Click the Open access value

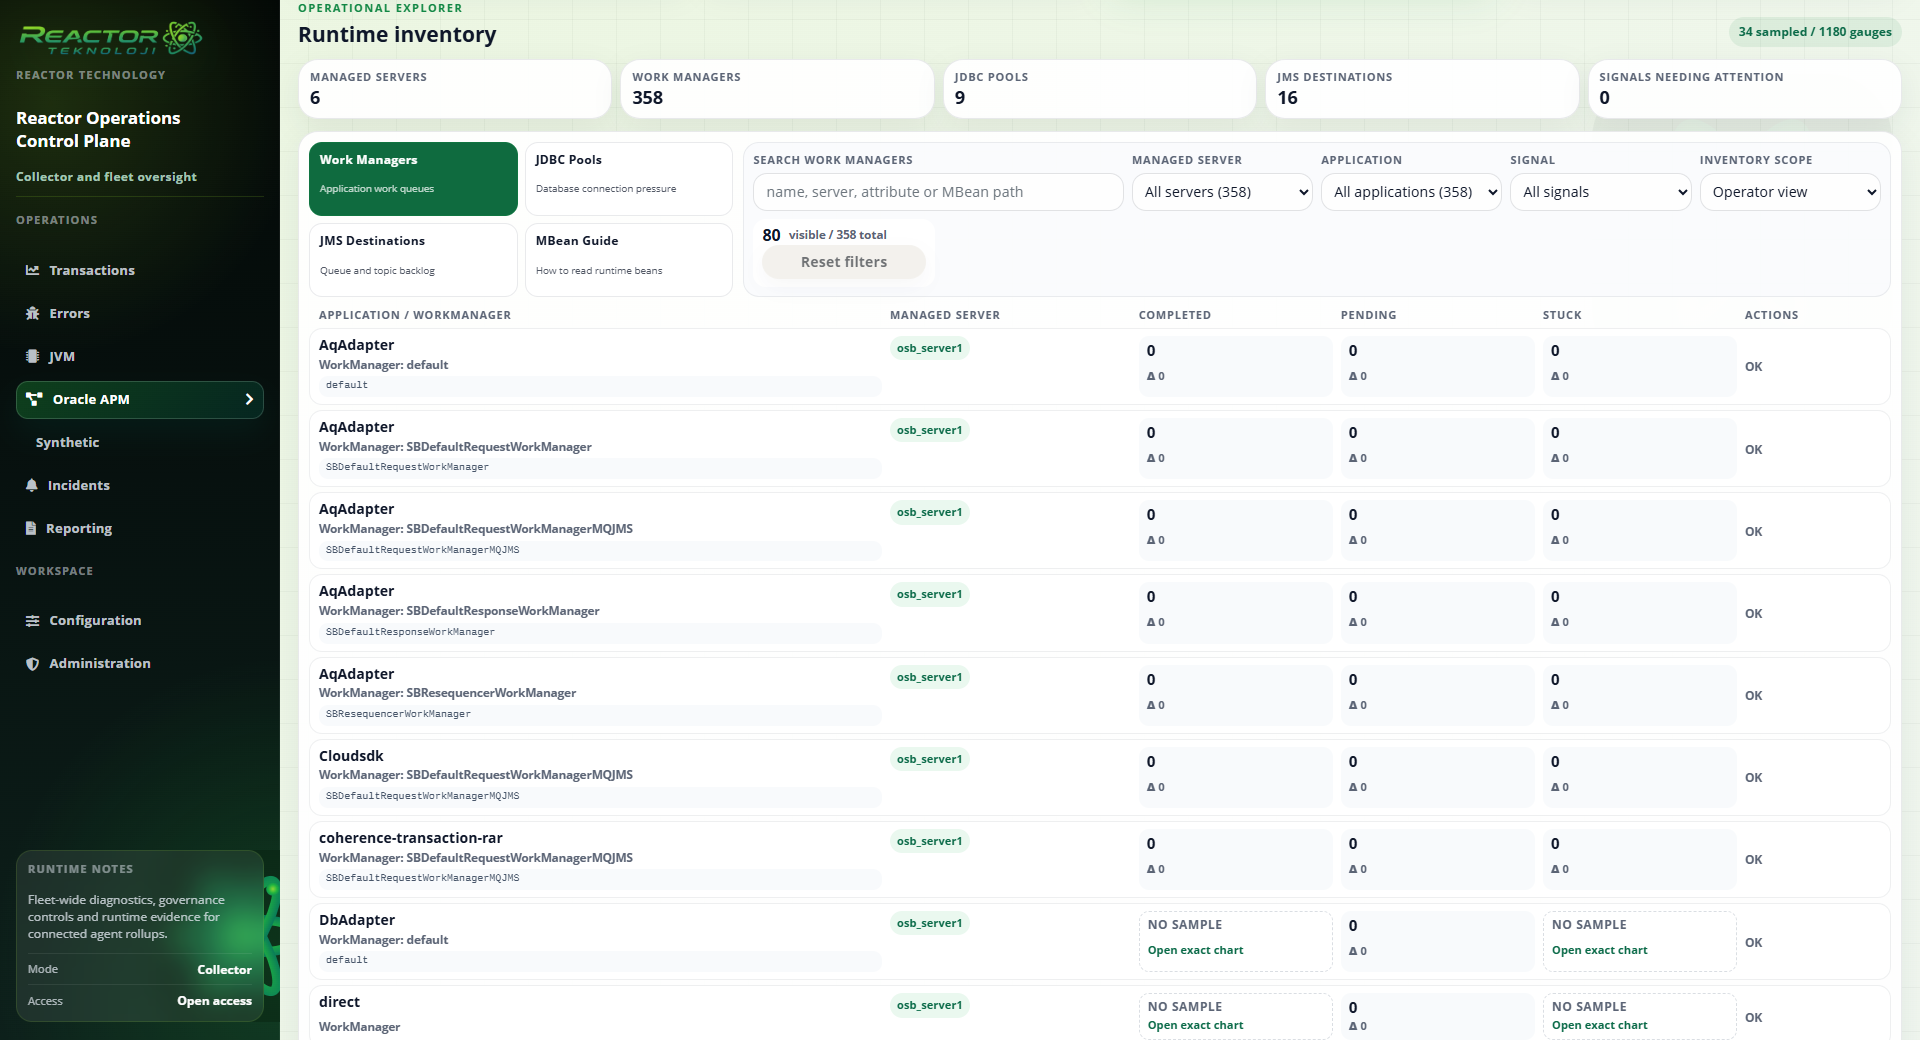214,1001
